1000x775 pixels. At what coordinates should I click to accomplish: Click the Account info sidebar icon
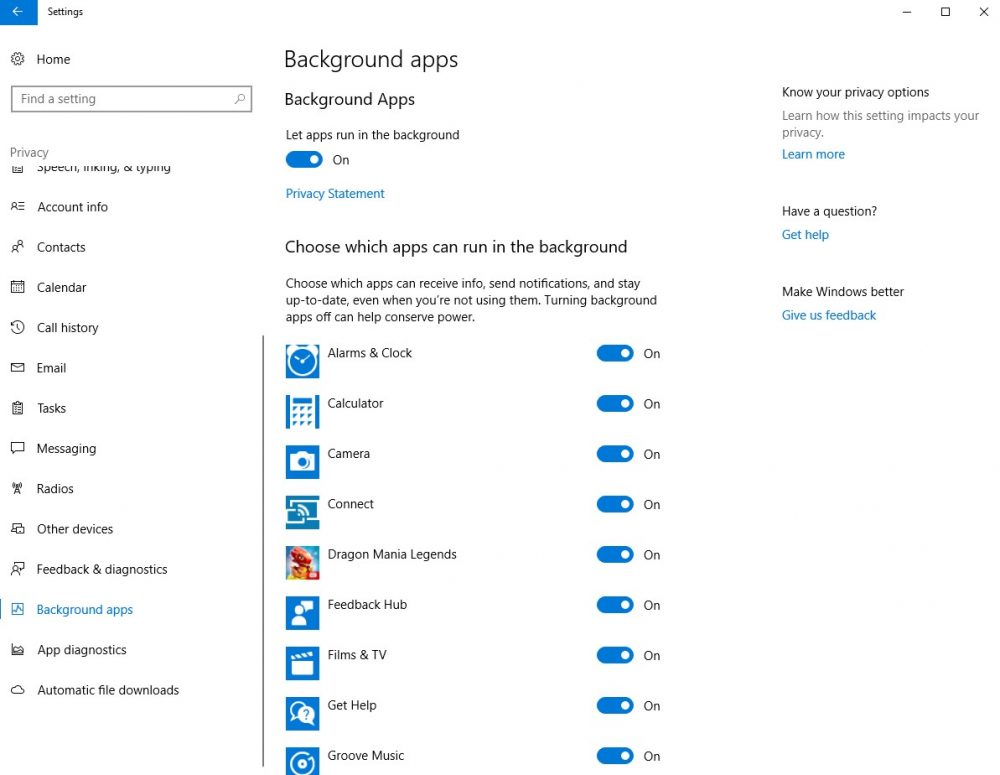18,207
